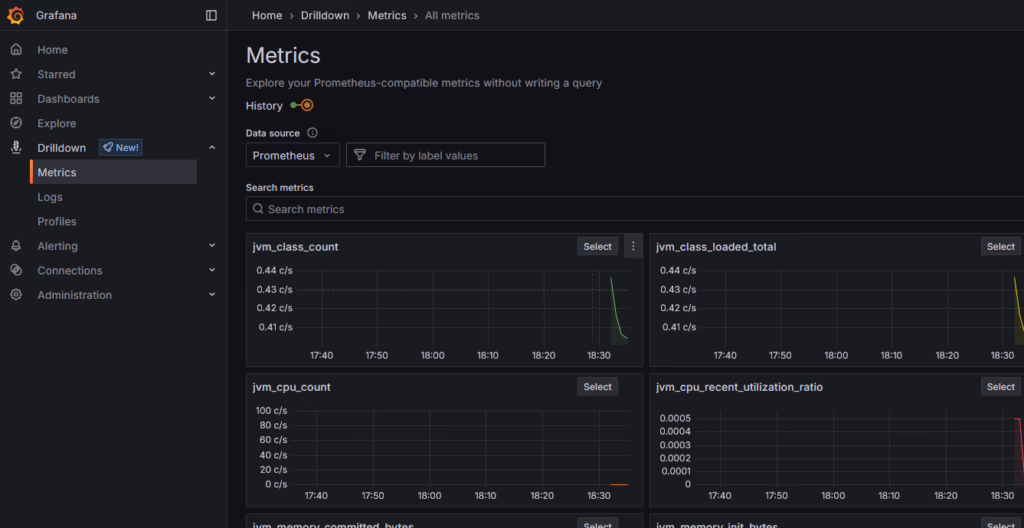
Task: Click the Alerting bell icon
Action: [16, 246]
